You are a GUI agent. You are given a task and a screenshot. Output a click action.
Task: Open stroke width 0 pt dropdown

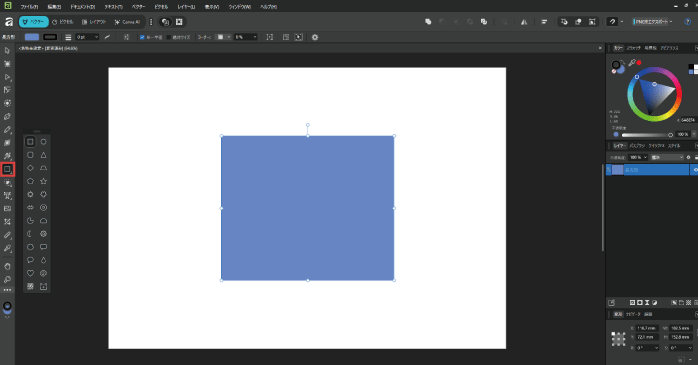(x=97, y=37)
